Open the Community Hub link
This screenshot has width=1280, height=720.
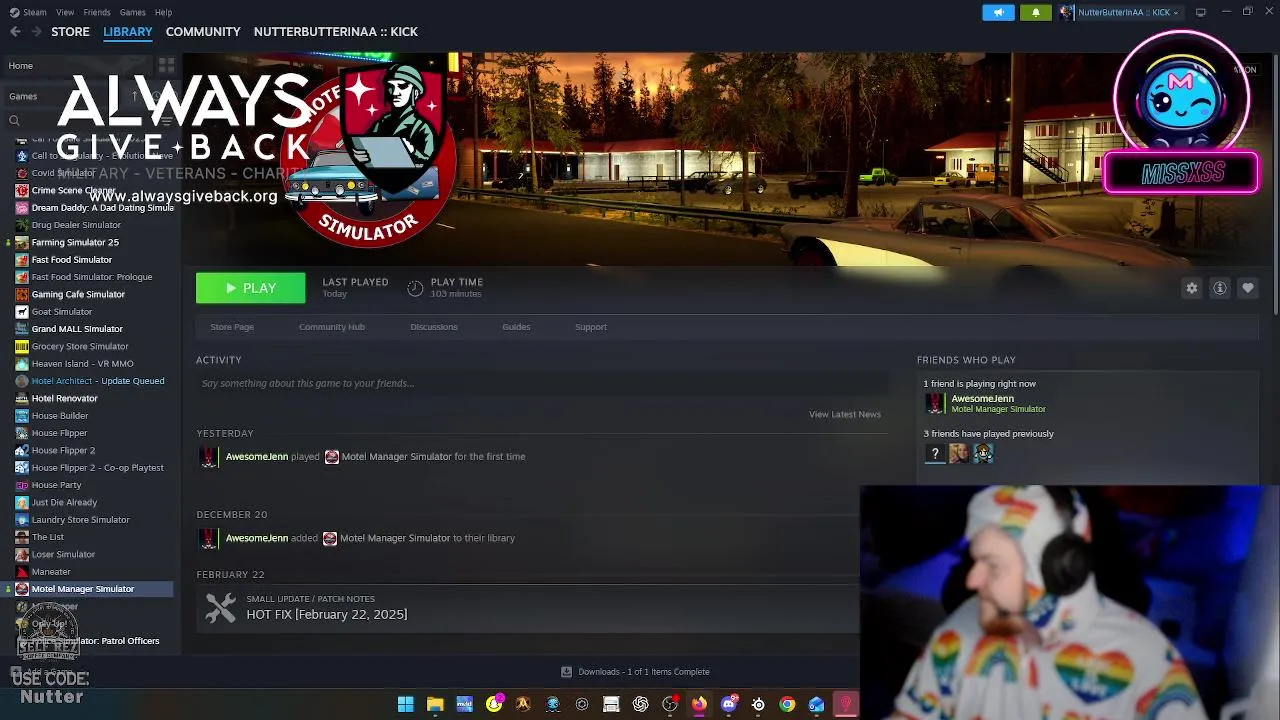332,327
